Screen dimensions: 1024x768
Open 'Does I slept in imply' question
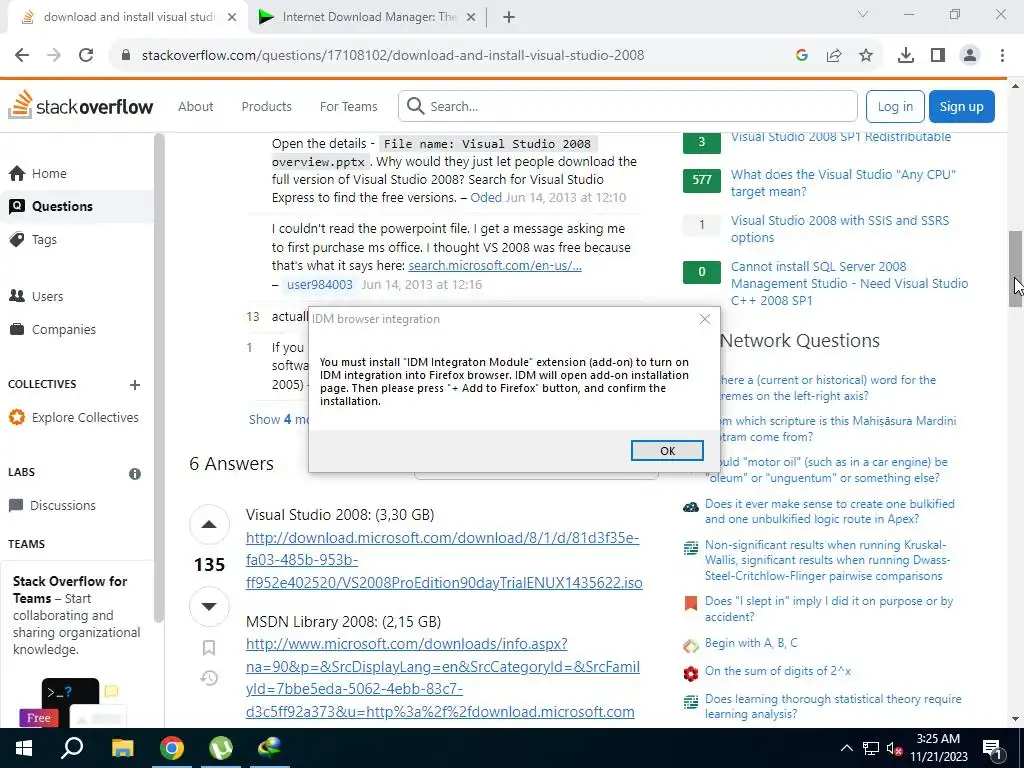(x=828, y=609)
